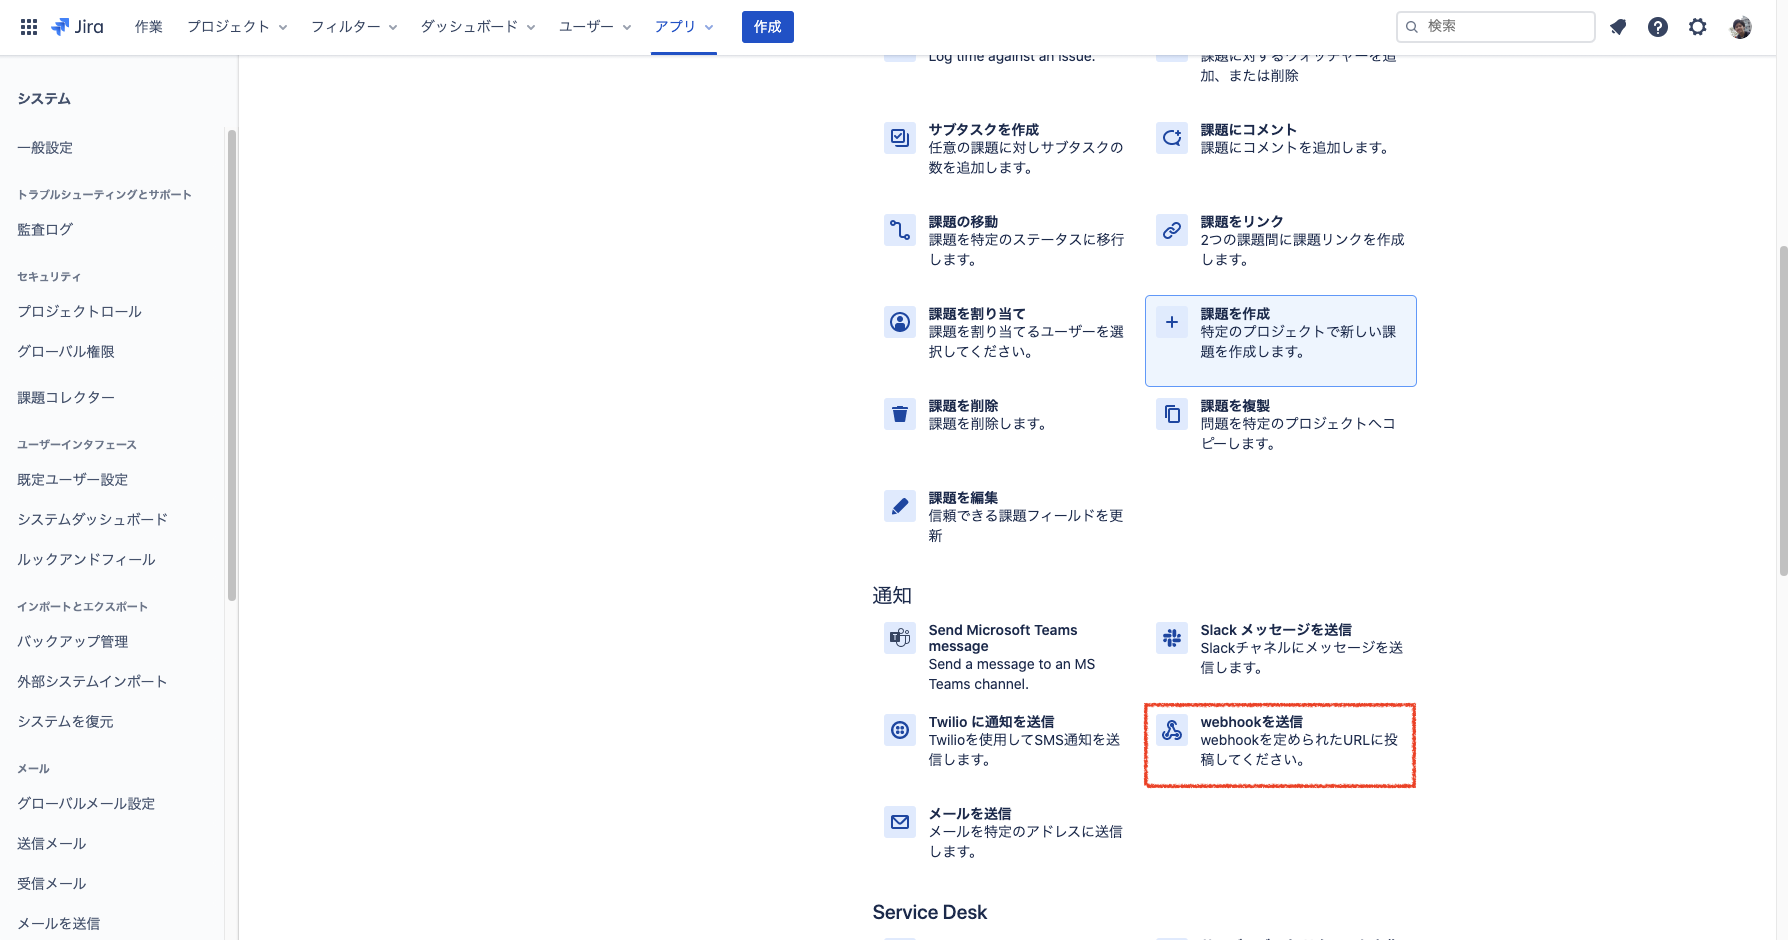The width and height of the screenshot is (1788, 940).
Task: Expand the アプリ dropdown menu
Action: [x=684, y=27]
